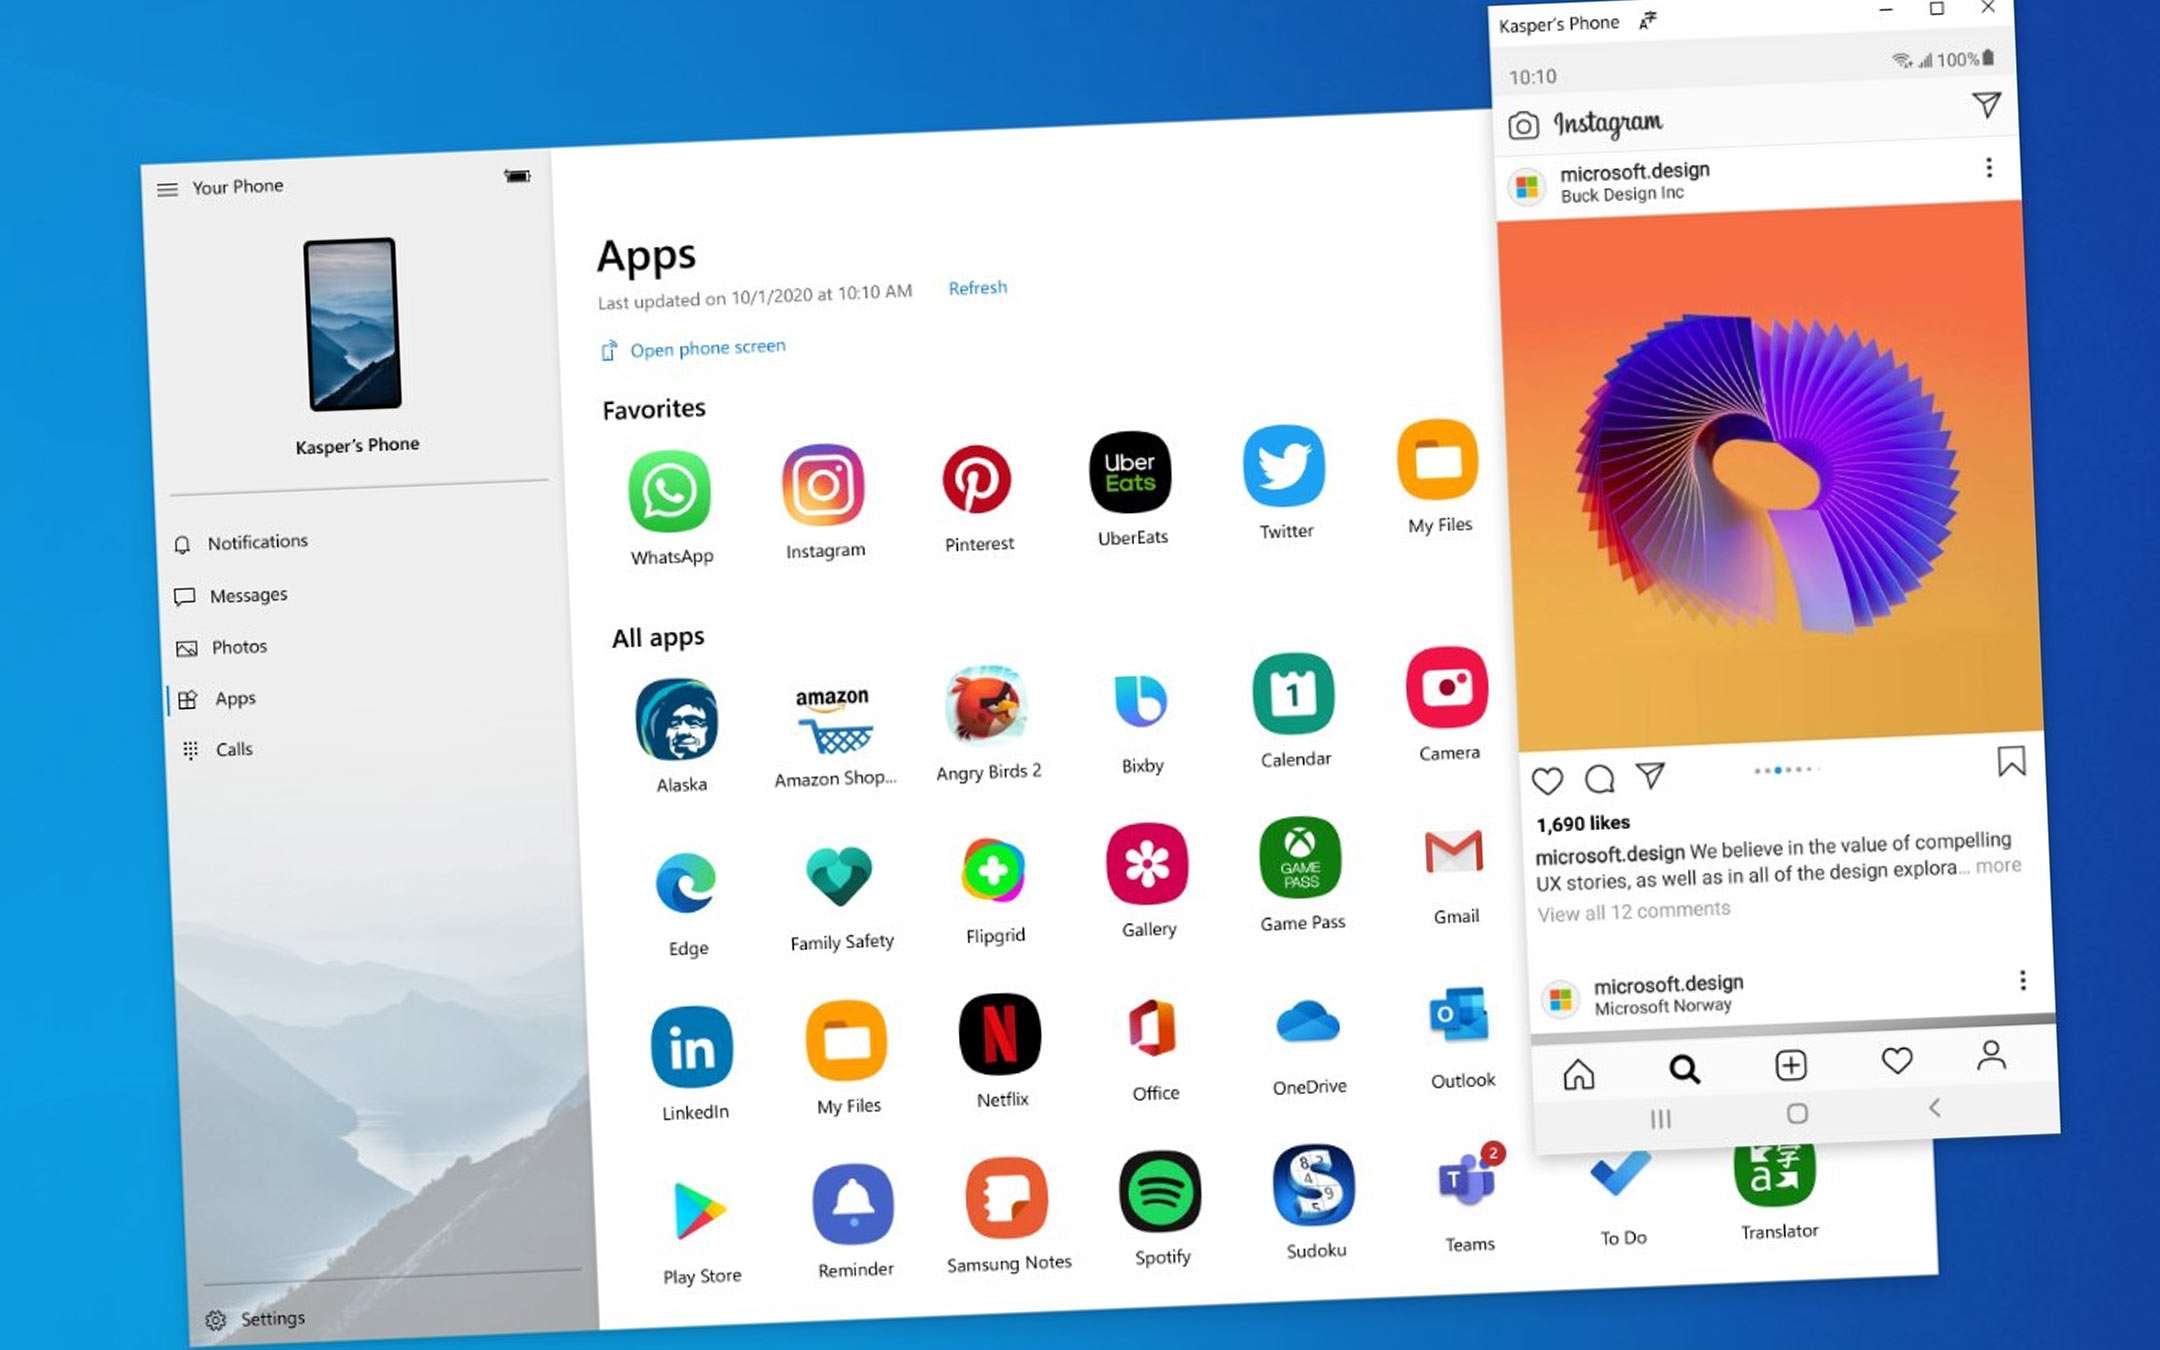
Task: View all 12 comments link
Action: [1631, 907]
